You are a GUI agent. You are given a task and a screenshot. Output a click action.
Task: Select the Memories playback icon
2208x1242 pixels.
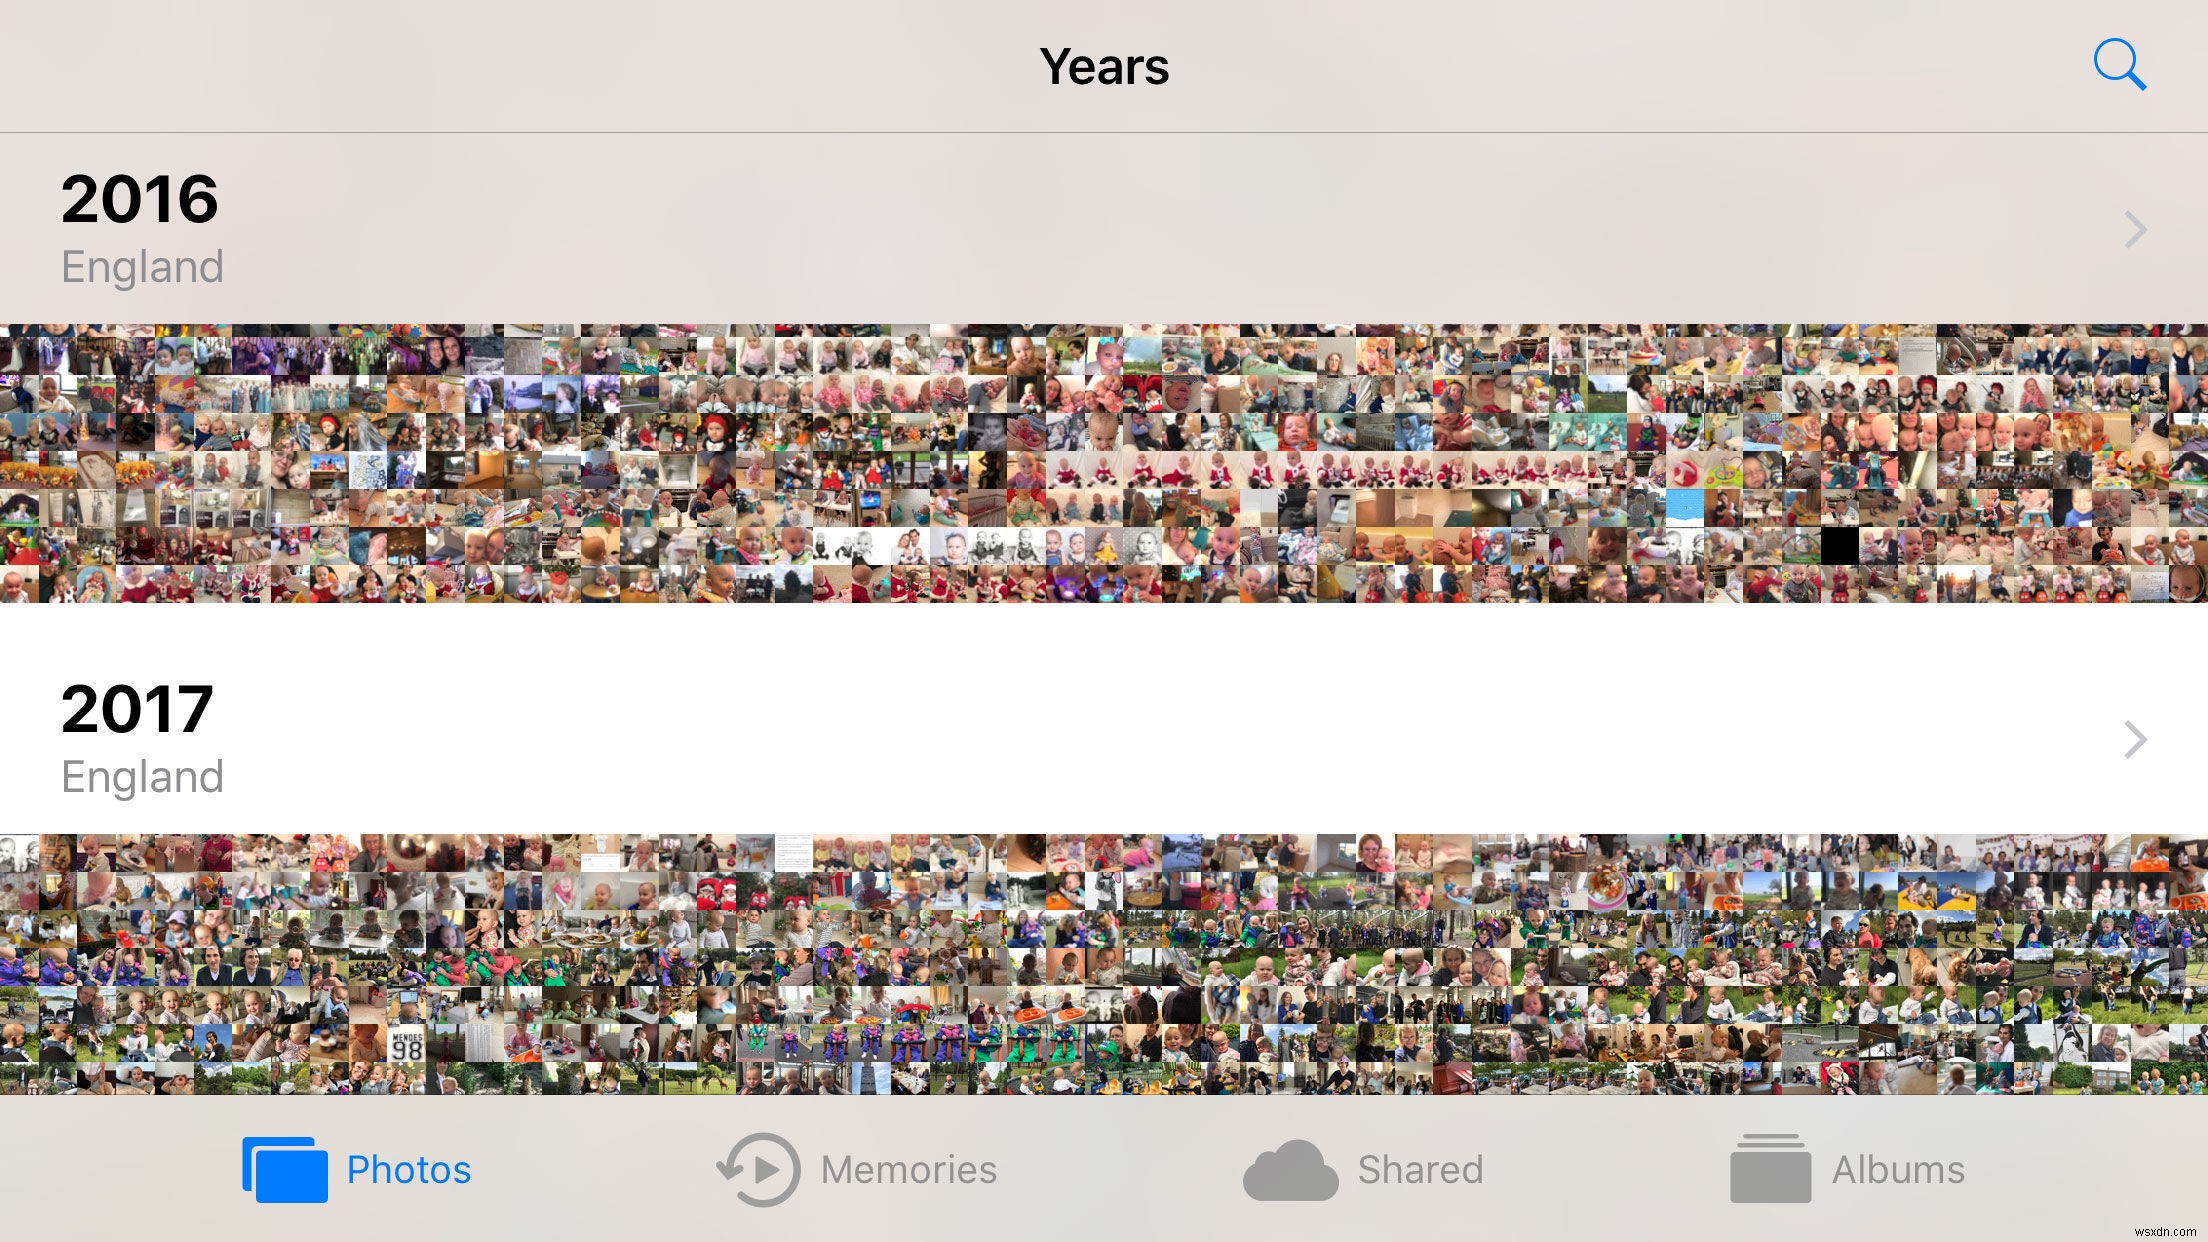[758, 1169]
